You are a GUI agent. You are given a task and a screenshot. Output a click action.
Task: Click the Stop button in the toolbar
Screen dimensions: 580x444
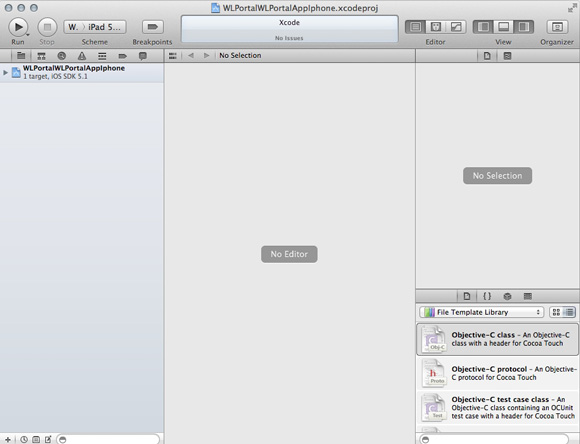47,27
